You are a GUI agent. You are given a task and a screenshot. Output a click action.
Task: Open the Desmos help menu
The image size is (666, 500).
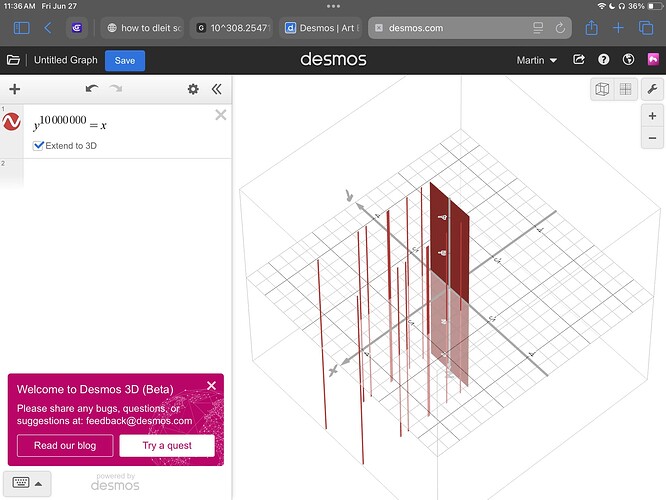[x=604, y=59]
